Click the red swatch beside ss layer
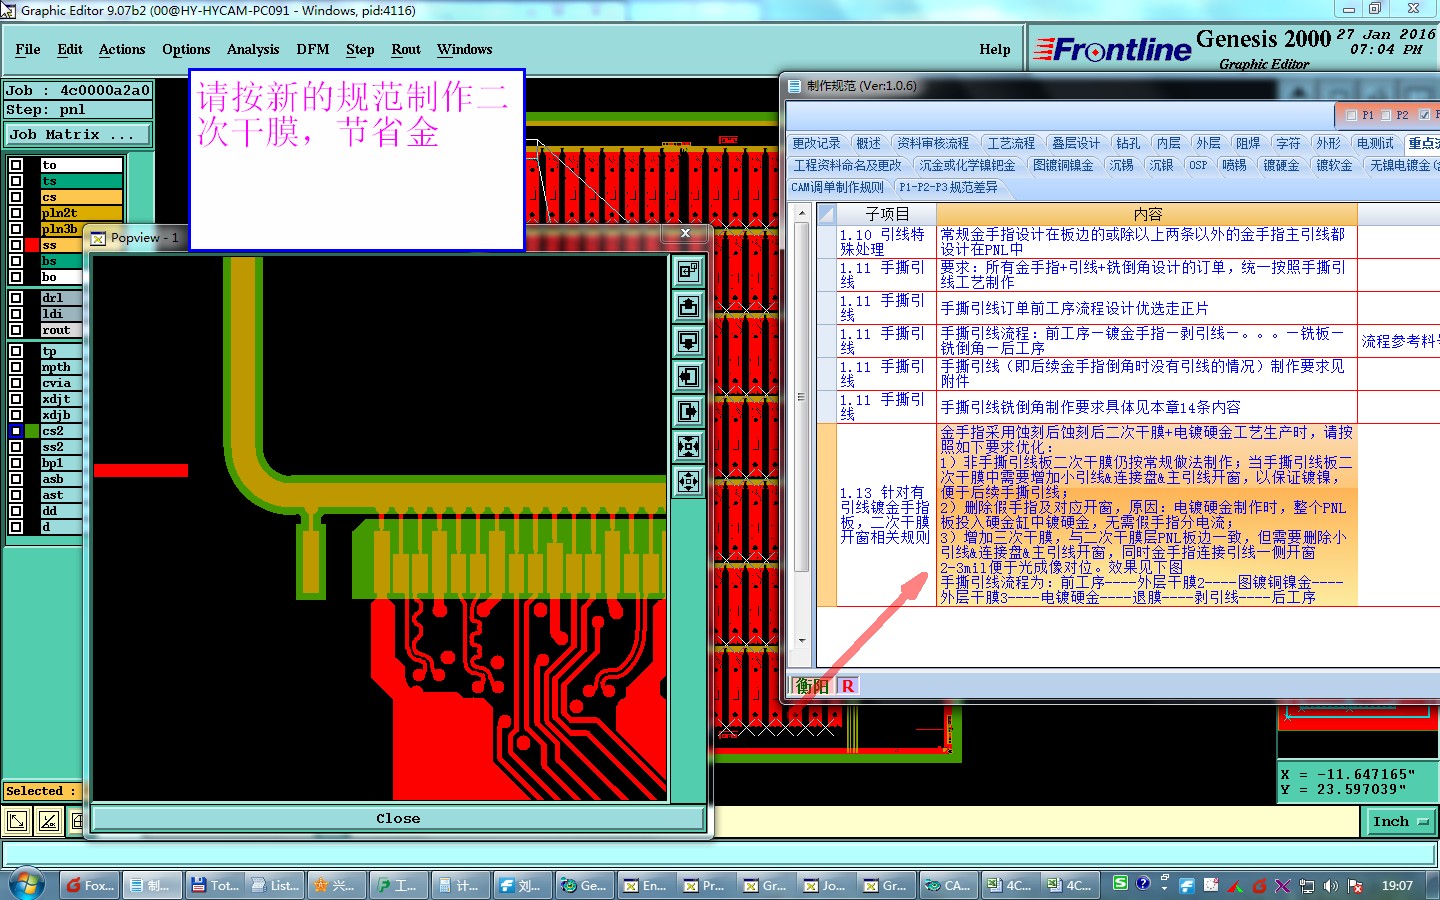The width and height of the screenshot is (1440, 900). click(x=33, y=245)
